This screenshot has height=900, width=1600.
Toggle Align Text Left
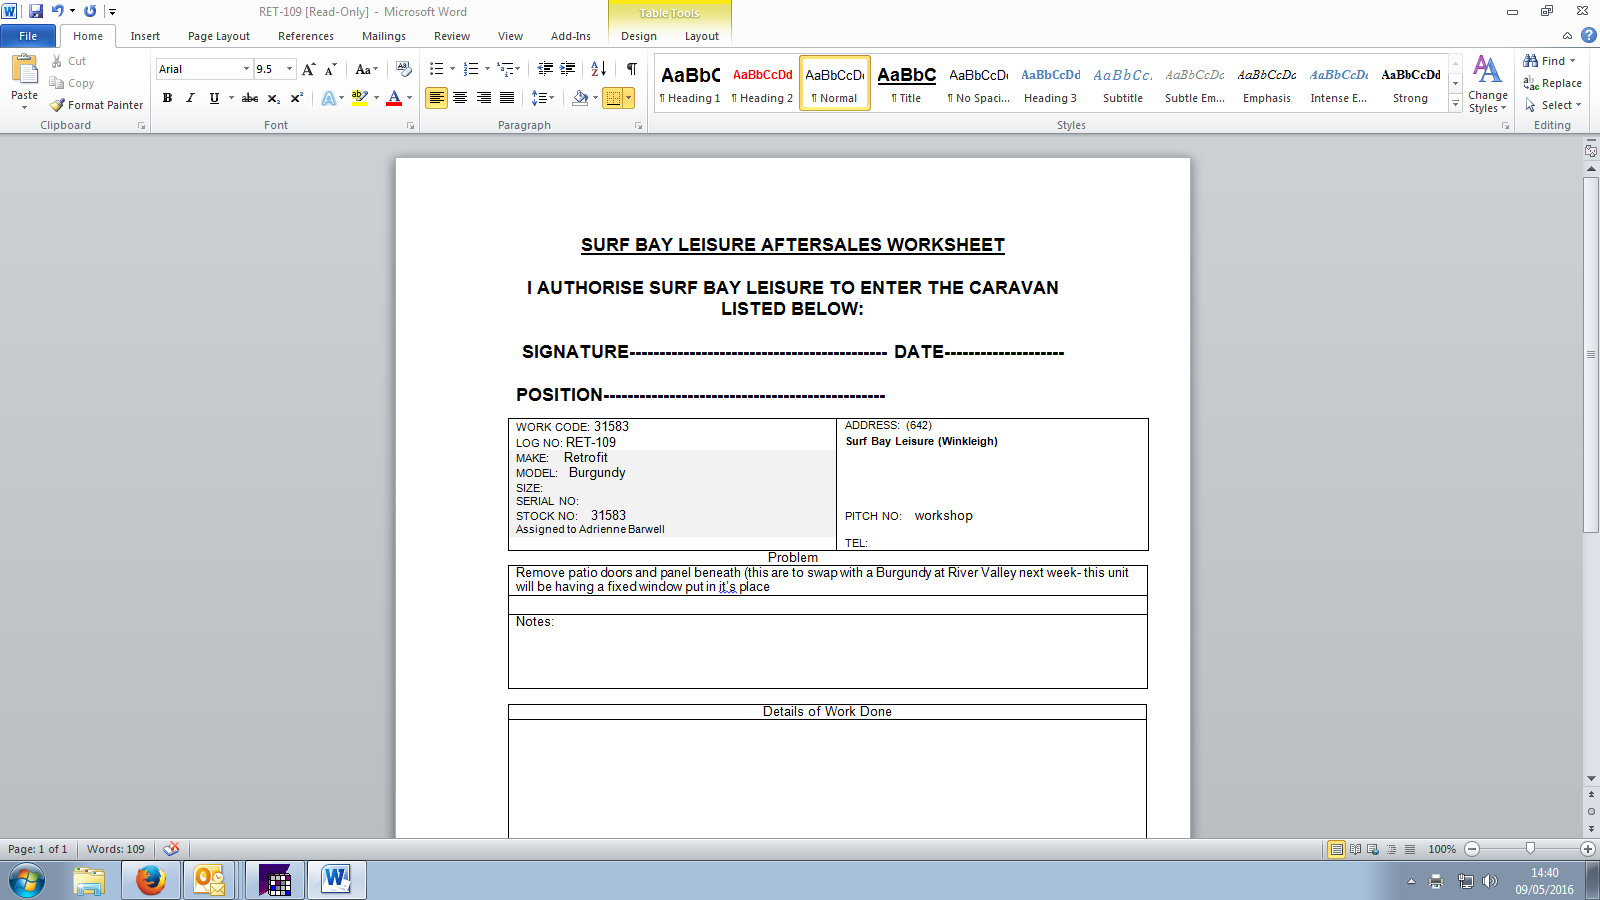pos(436,98)
